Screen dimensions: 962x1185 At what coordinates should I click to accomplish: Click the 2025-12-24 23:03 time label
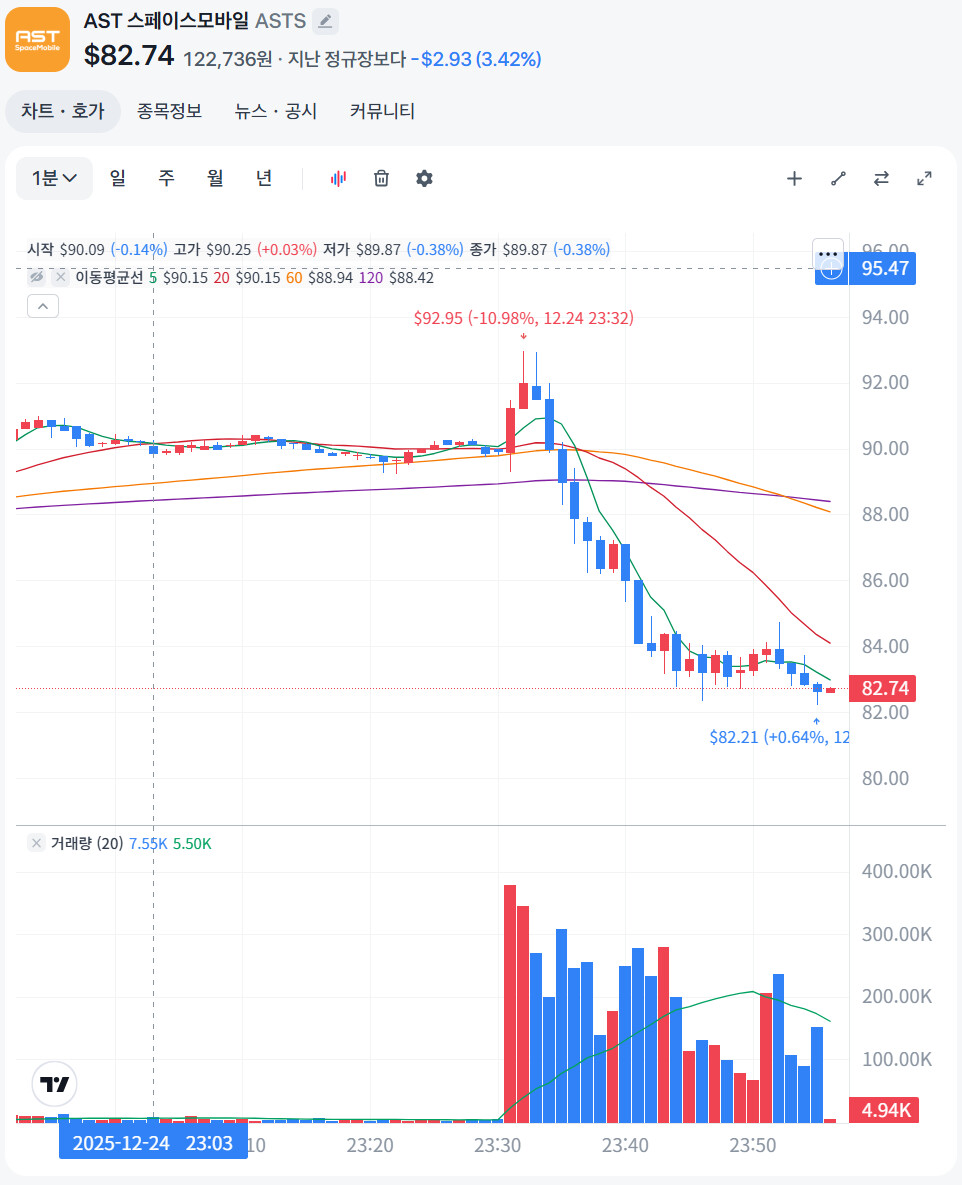click(x=153, y=1143)
